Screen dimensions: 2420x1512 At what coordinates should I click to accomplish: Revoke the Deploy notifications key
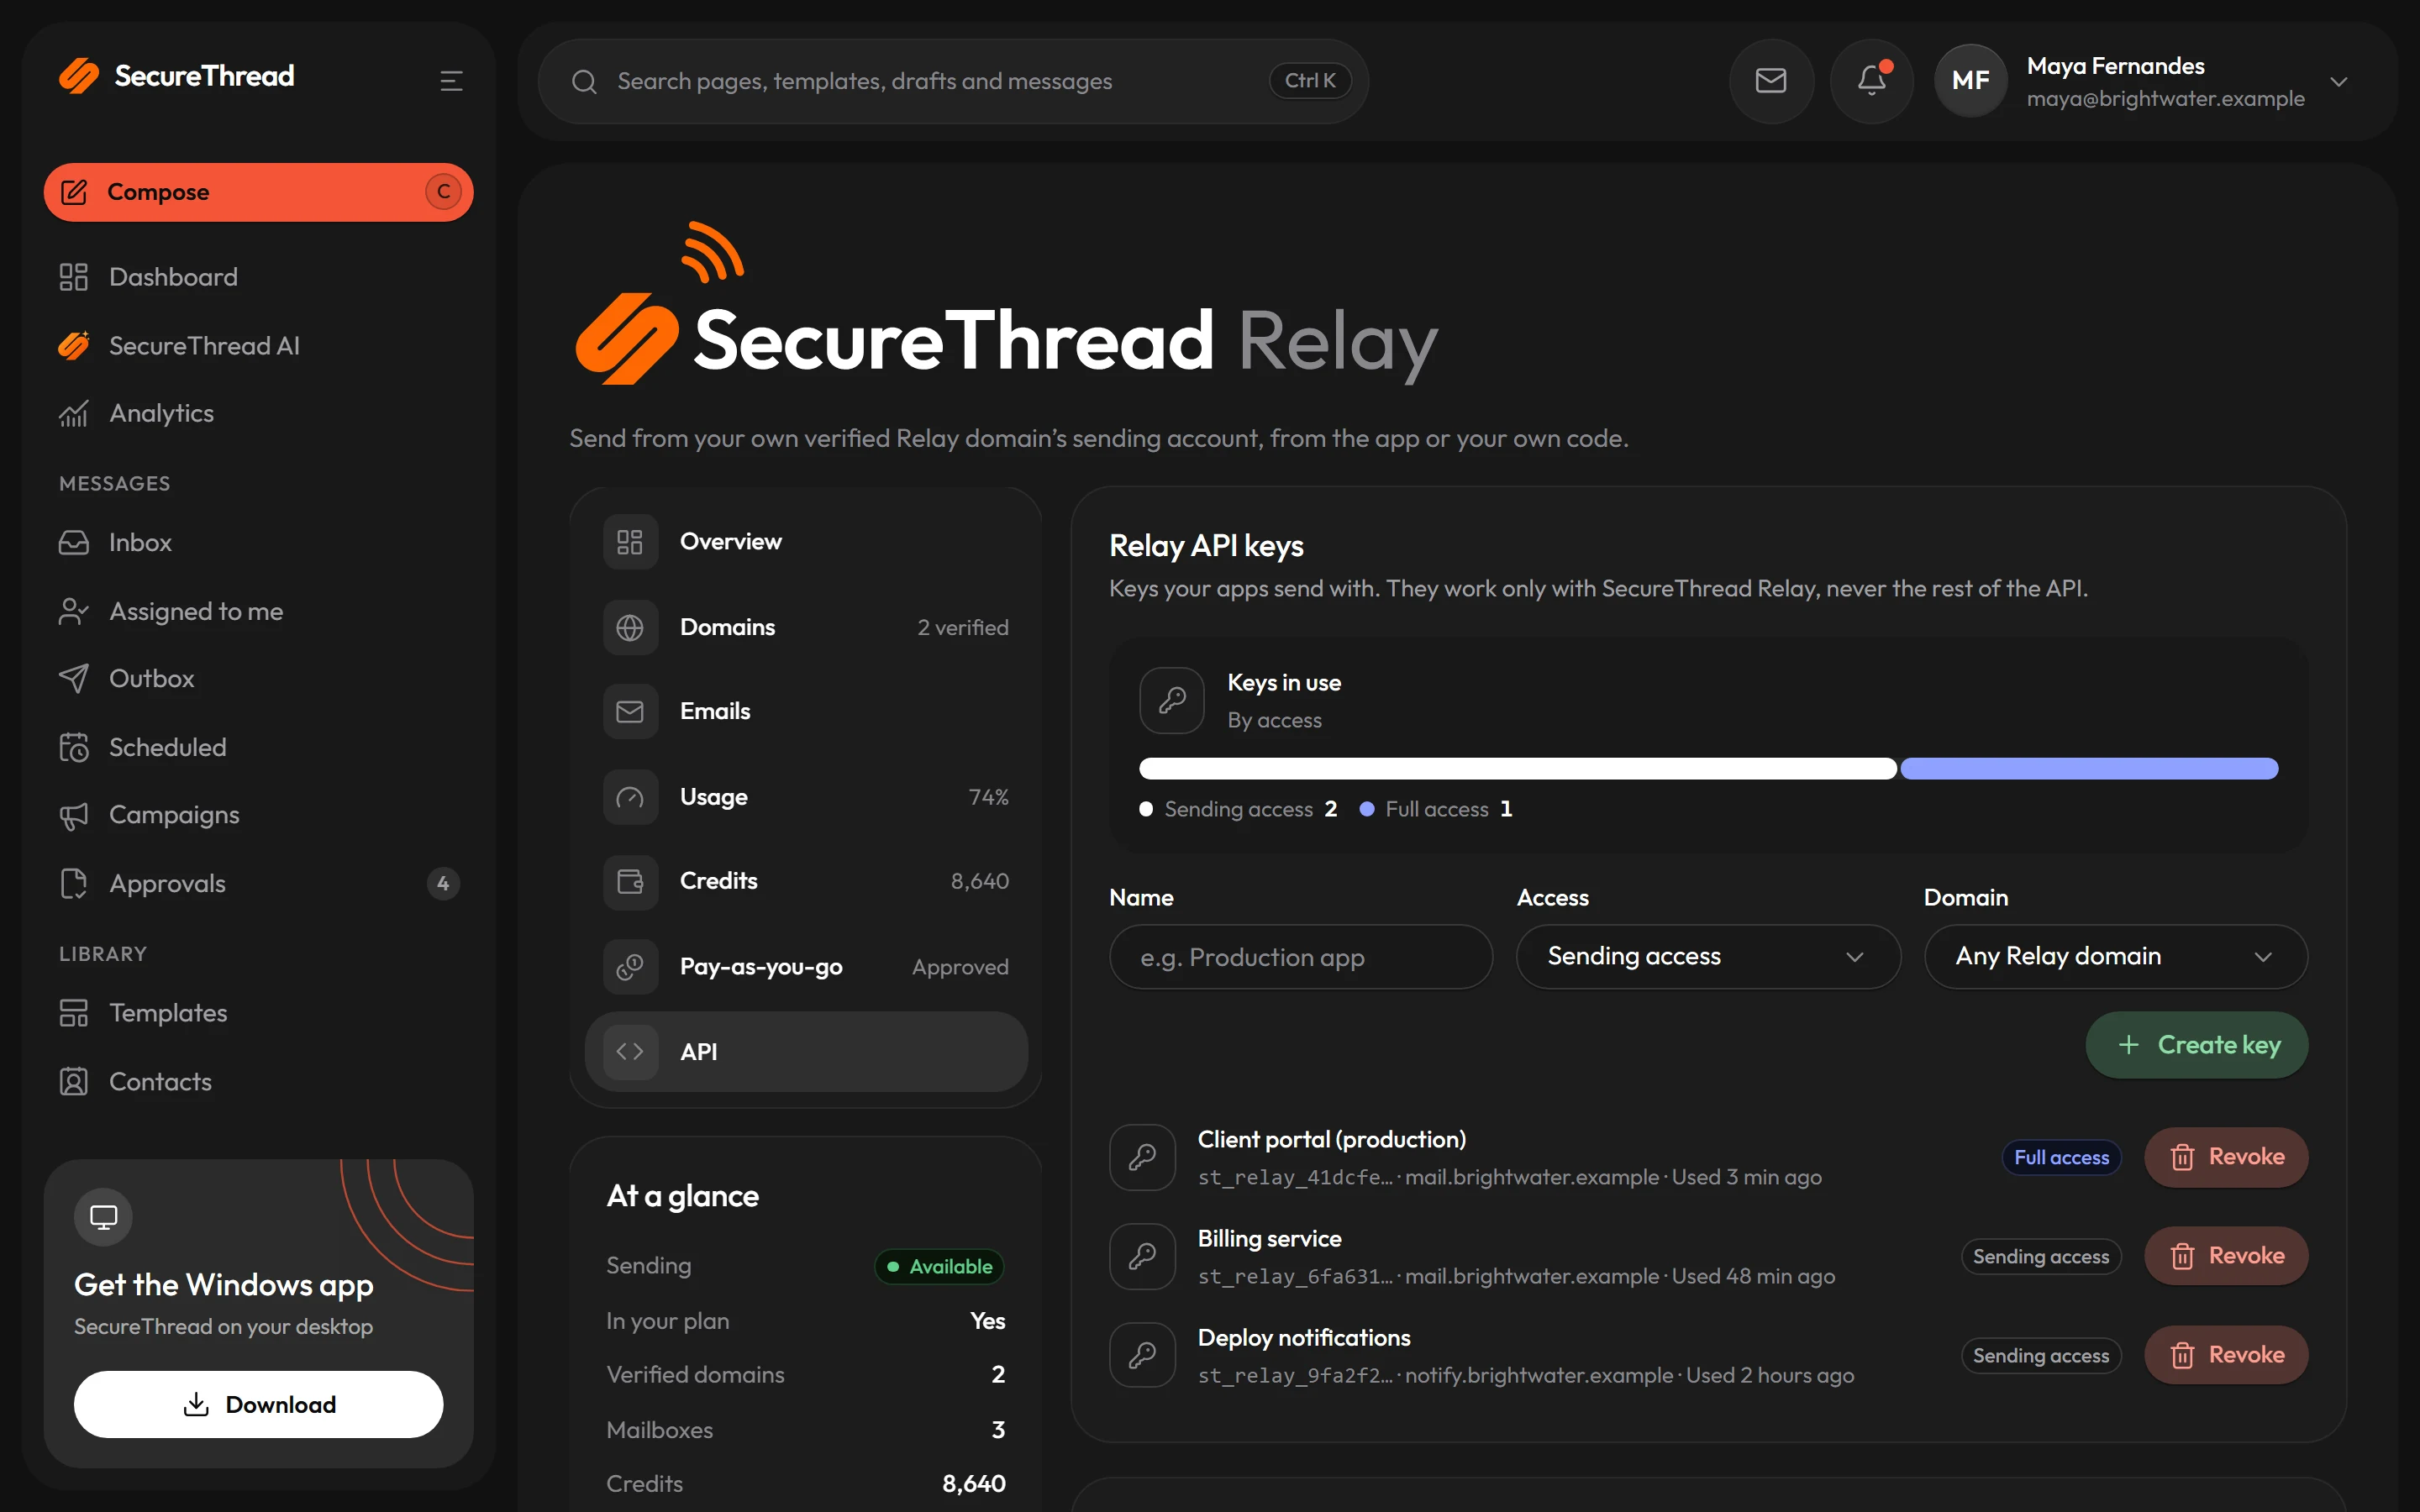click(2226, 1355)
